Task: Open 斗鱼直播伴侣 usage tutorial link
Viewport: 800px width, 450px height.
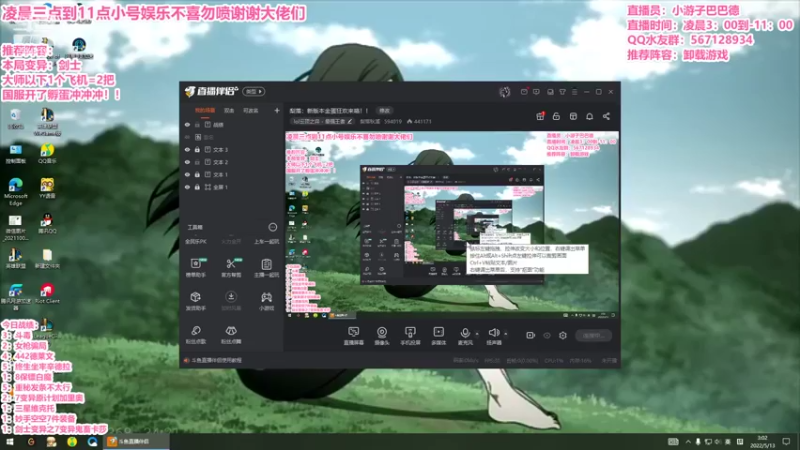Action: (216, 360)
